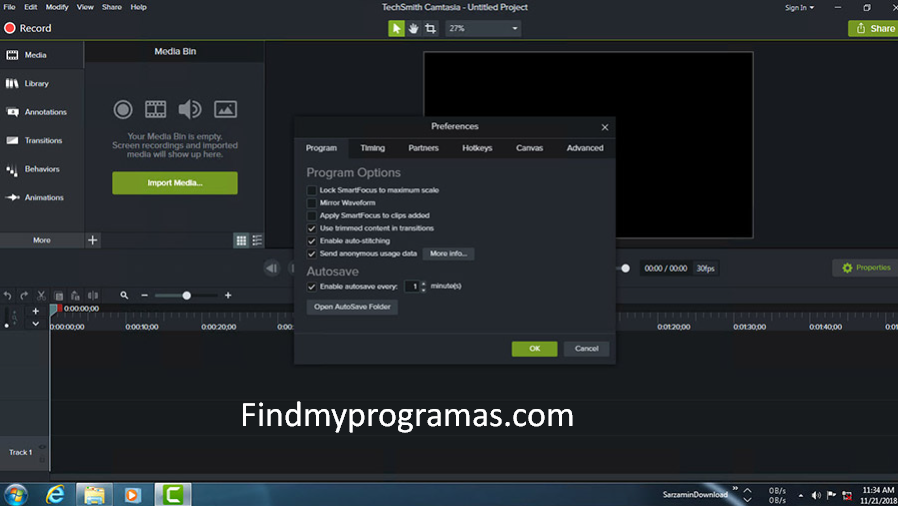
Task: Enable Apply SmartFocus to clips added
Action: click(312, 216)
